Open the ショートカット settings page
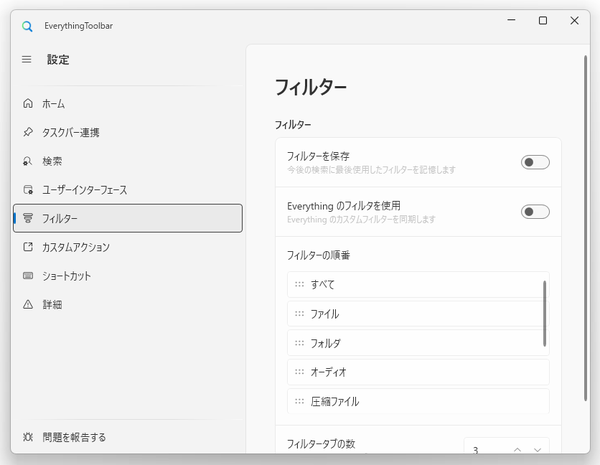The width and height of the screenshot is (600, 465). pyautogui.click(x=128, y=276)
